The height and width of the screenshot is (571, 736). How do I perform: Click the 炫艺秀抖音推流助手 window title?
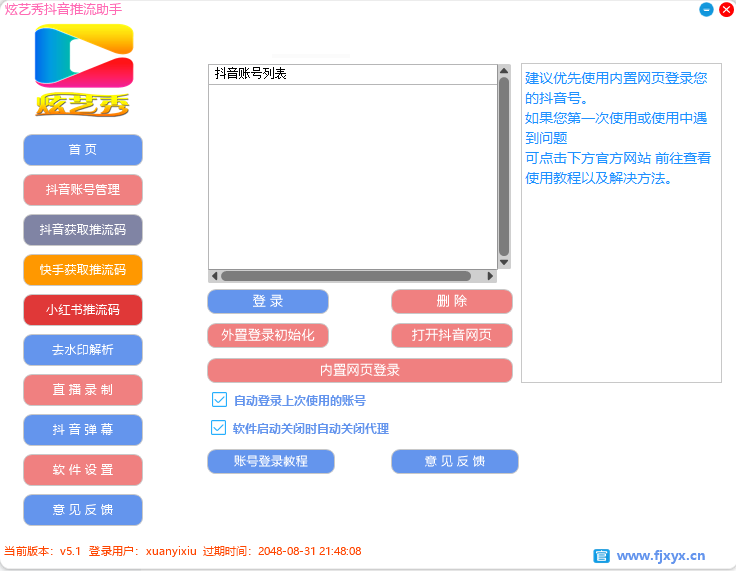coord(63,9)
